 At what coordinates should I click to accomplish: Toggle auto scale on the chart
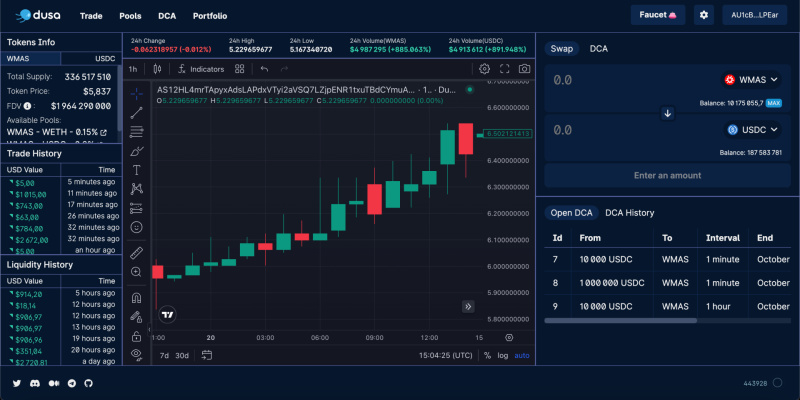(x=522, y=355)
